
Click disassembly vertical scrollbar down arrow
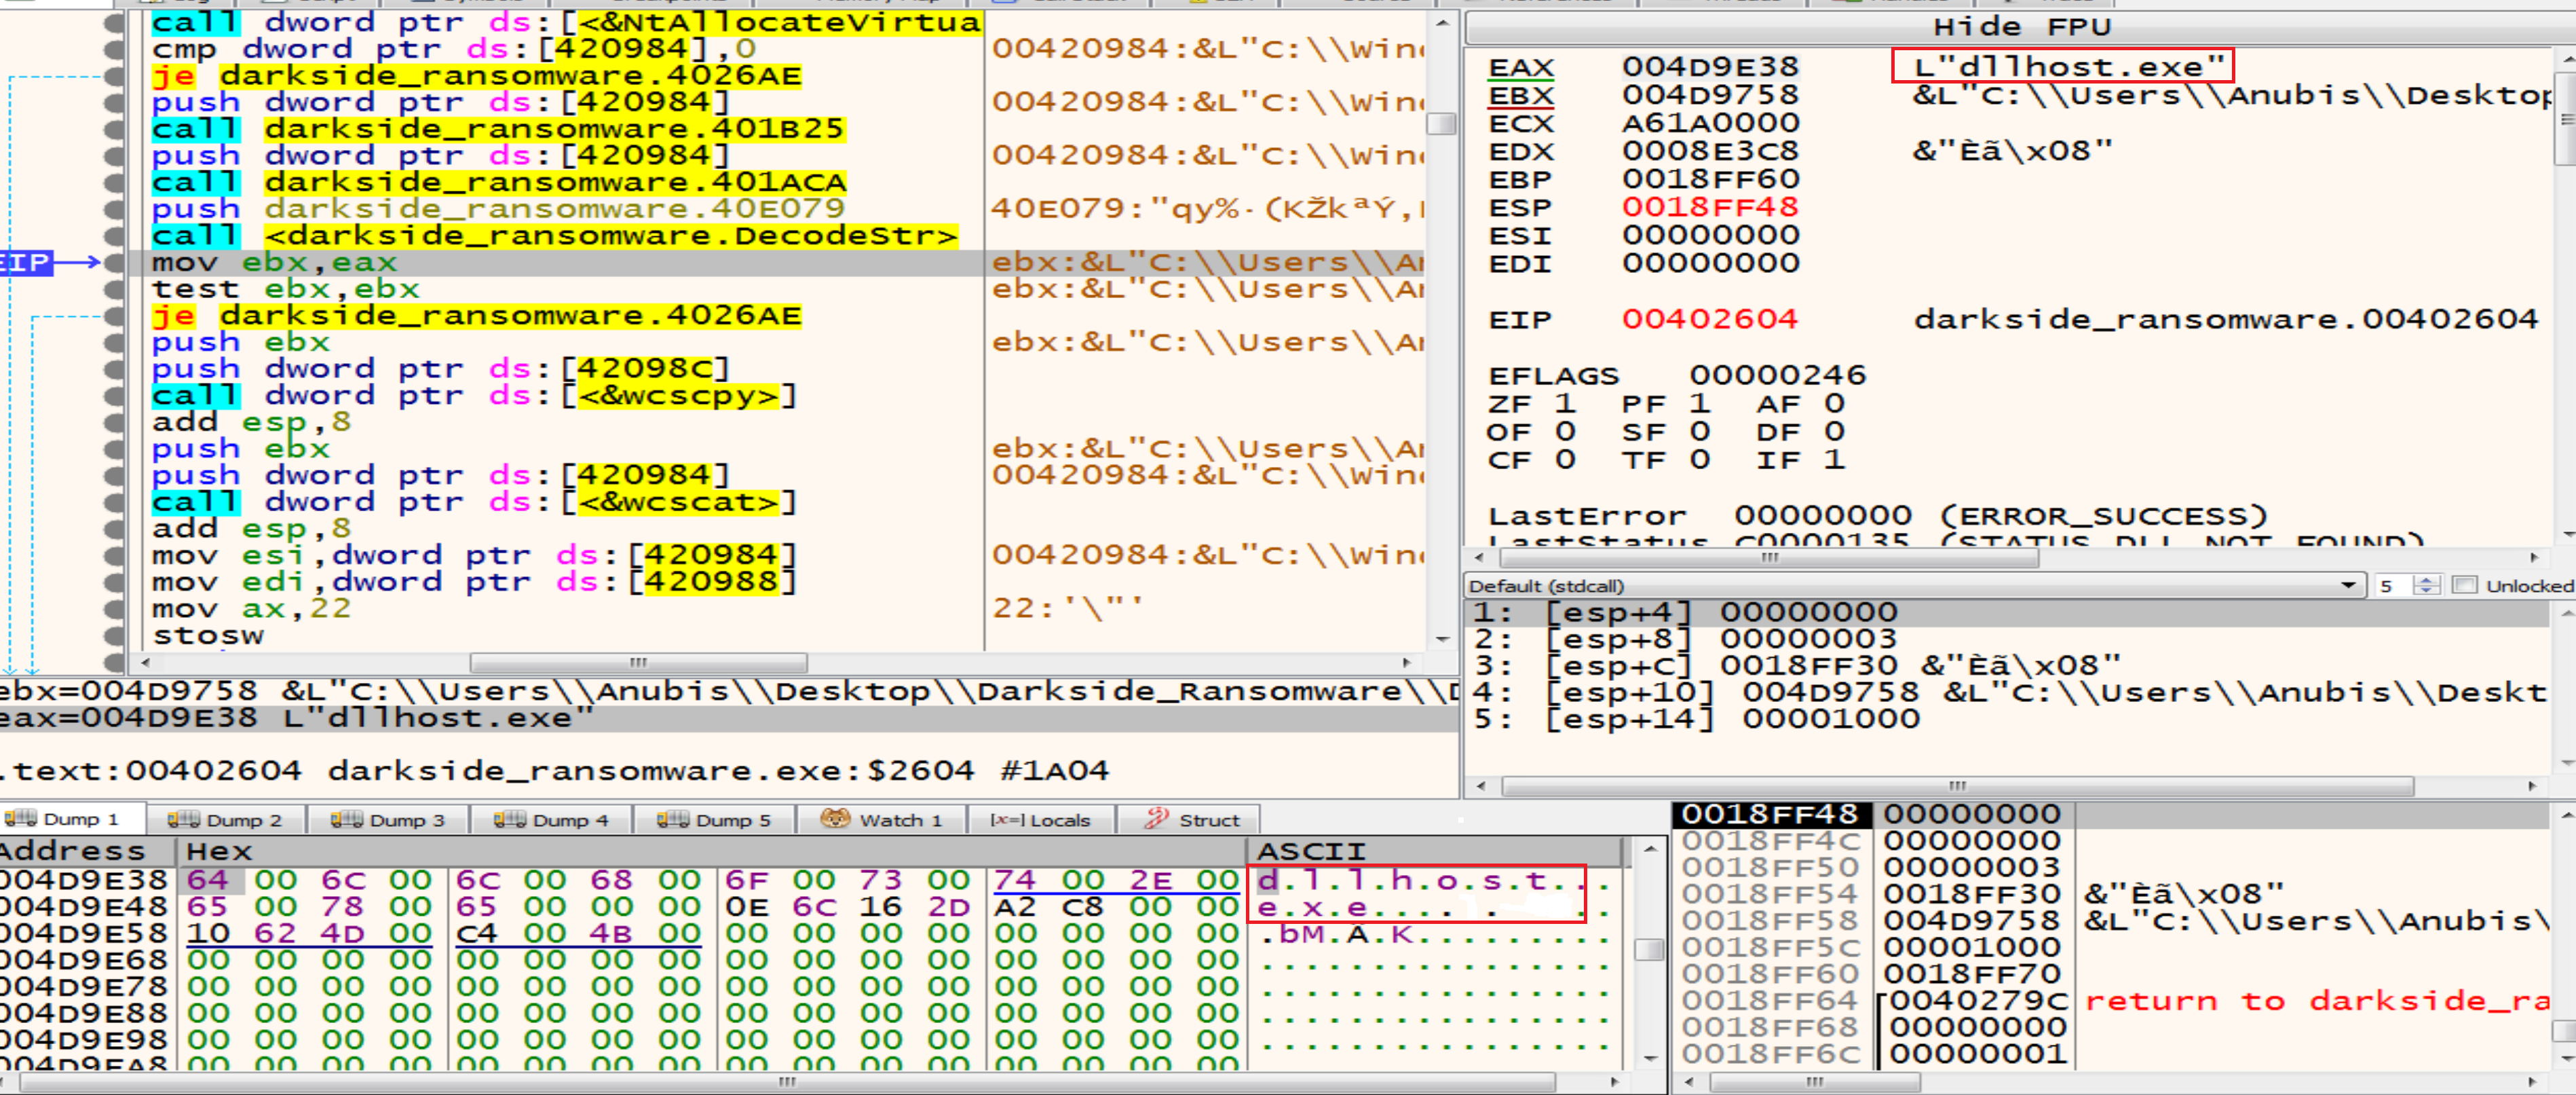pyautogui.click(x=1442, y=639)
